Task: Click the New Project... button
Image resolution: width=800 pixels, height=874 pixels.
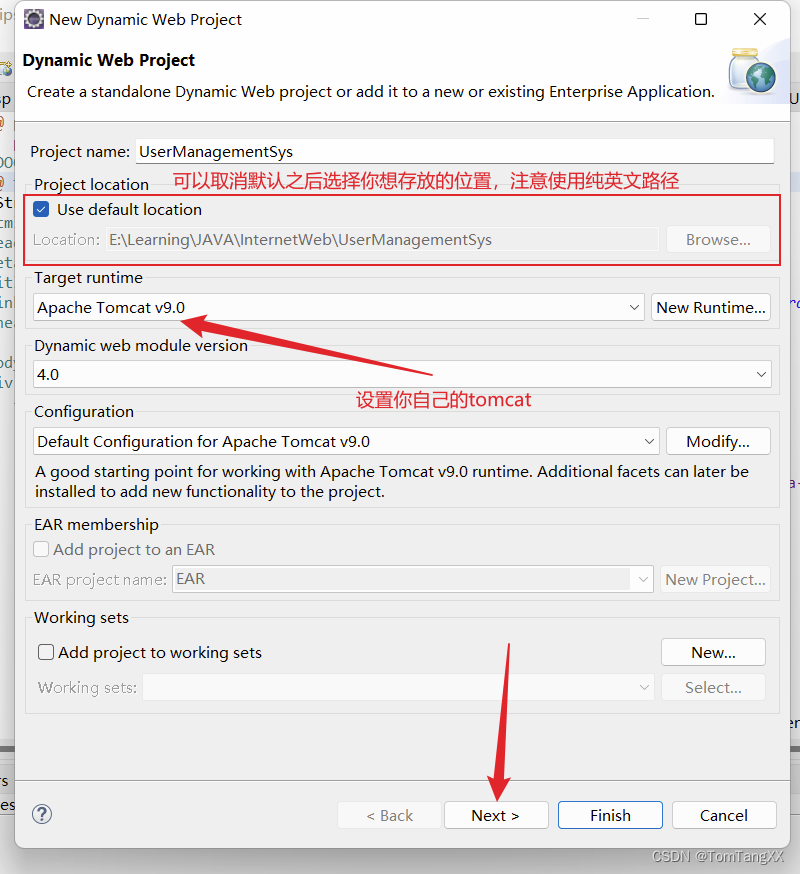Action: (x=715, y=579)
